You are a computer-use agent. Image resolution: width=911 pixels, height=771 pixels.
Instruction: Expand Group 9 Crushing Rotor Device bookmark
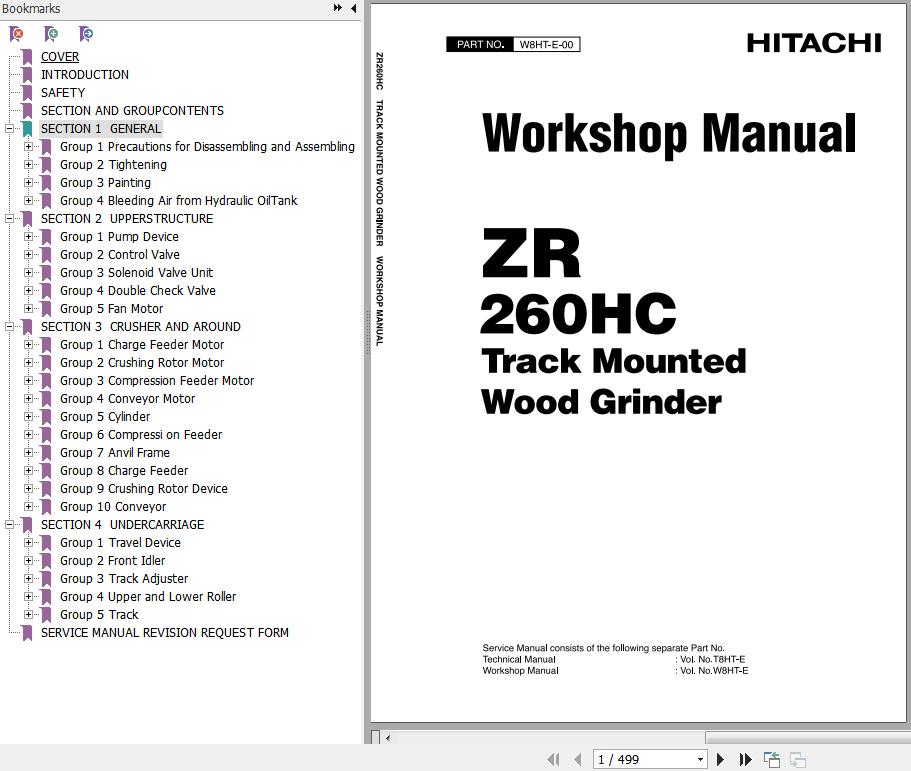point(29,489)
